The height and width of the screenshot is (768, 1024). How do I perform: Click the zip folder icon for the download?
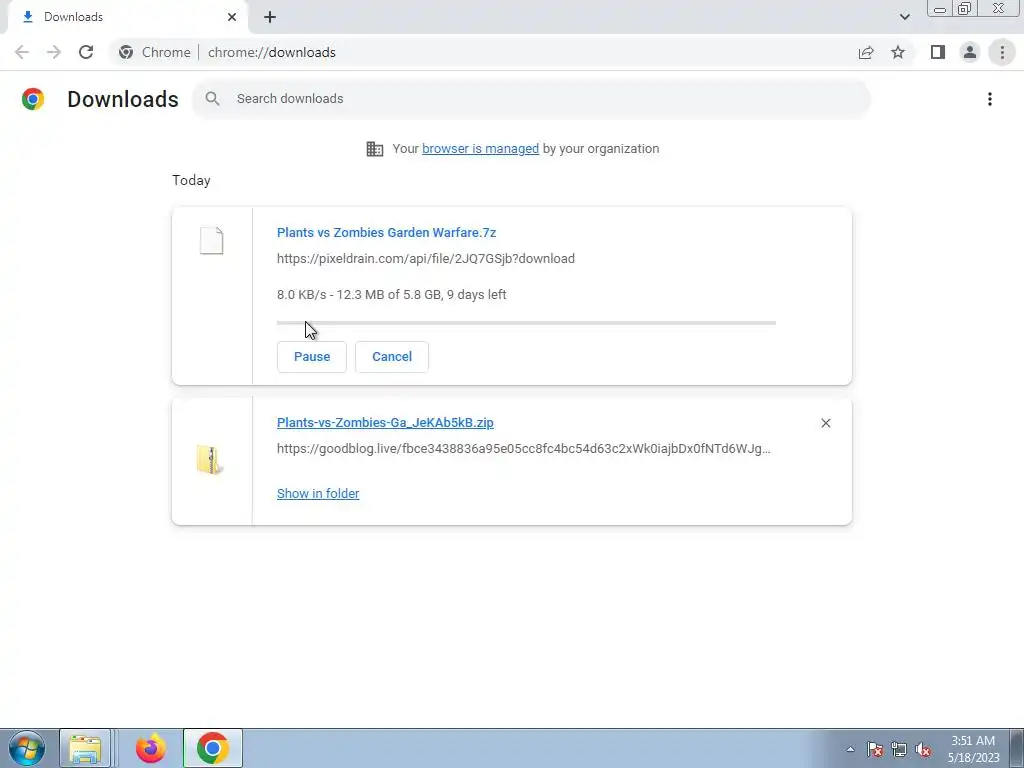click(x=210, y=460)
